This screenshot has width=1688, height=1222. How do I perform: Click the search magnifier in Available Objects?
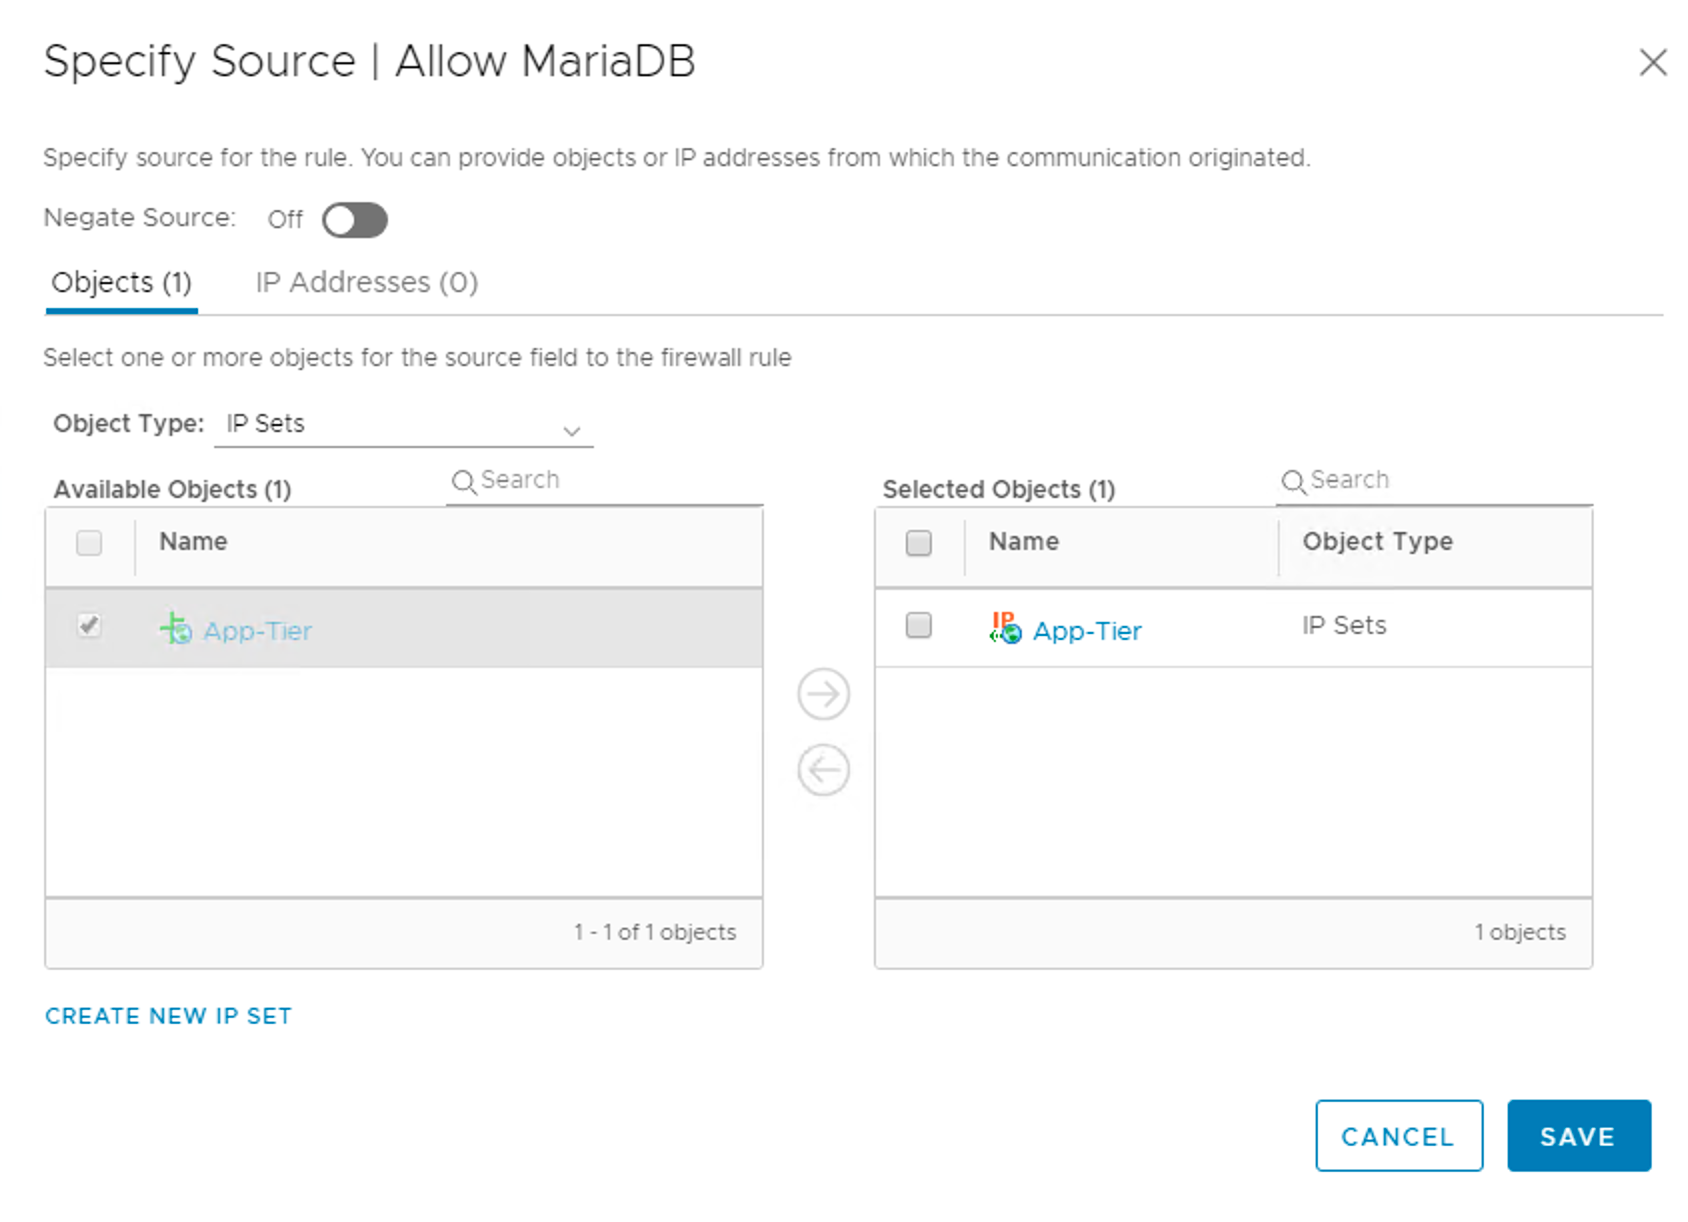463,482
